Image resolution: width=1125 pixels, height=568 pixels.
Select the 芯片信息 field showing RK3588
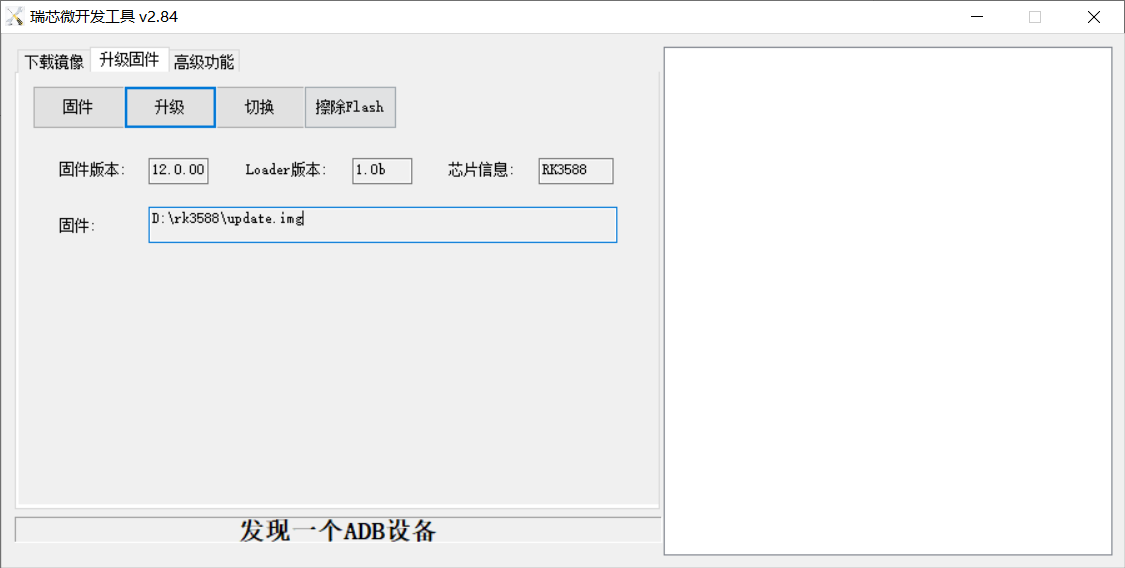576,171
